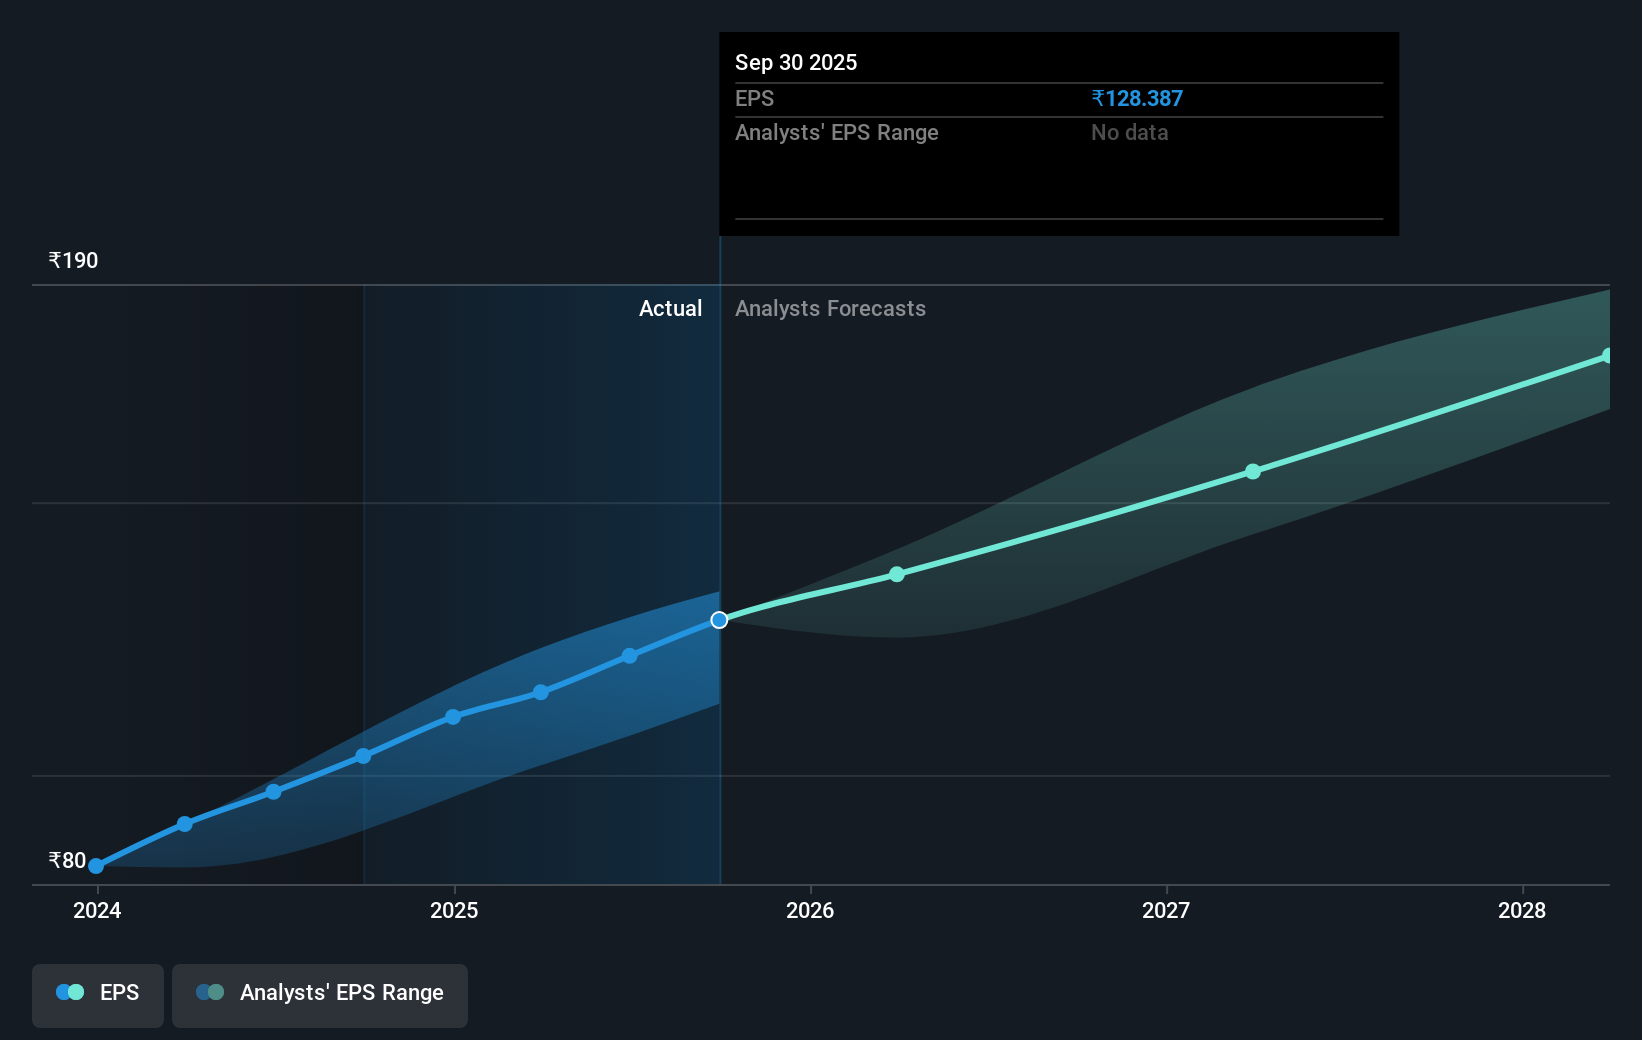
Task: Click the EPS legend color dot
Action: [68, 992]
